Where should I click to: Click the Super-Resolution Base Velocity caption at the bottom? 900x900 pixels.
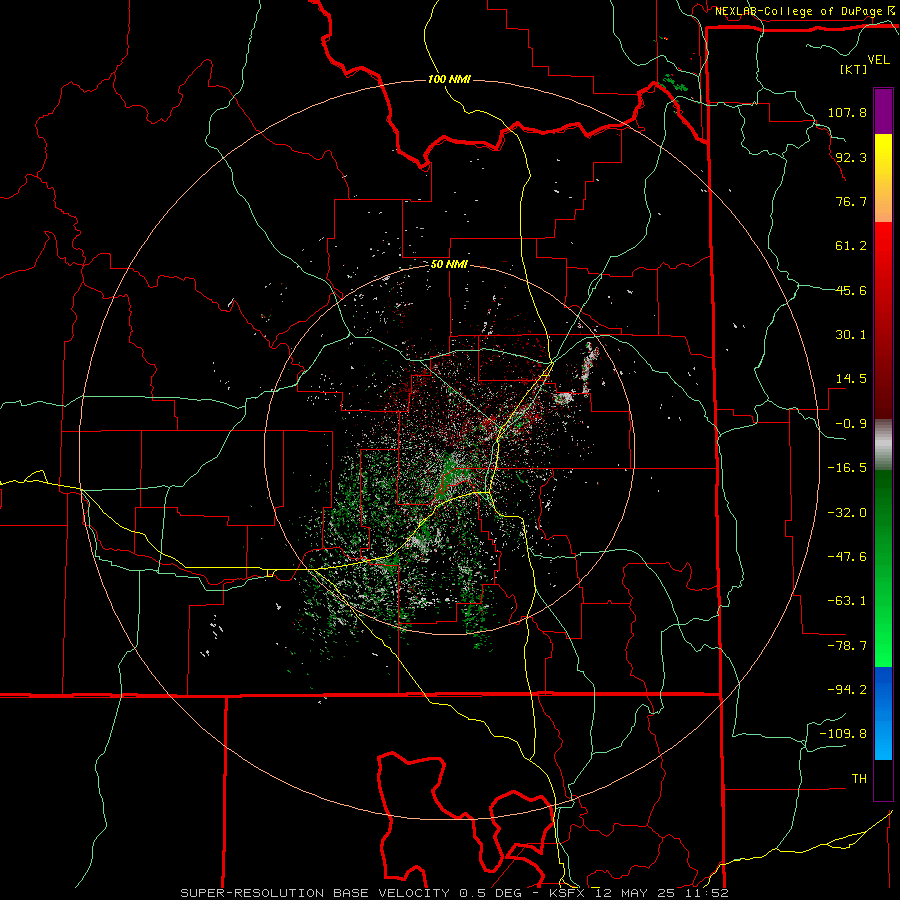[455, 893]
